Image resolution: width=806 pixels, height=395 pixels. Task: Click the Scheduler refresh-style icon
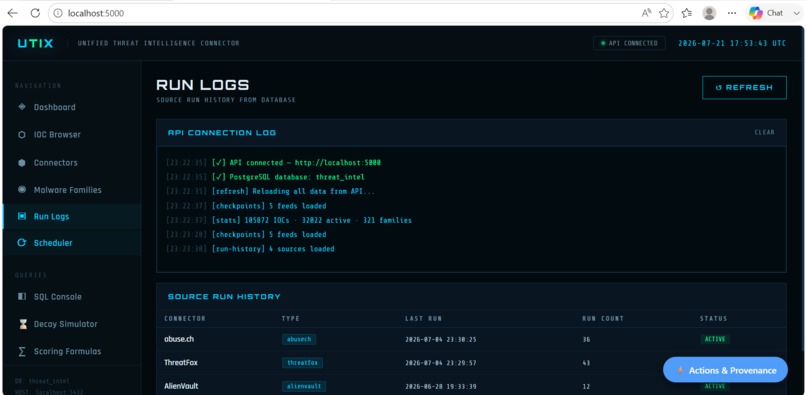click(x=22, y=243)
